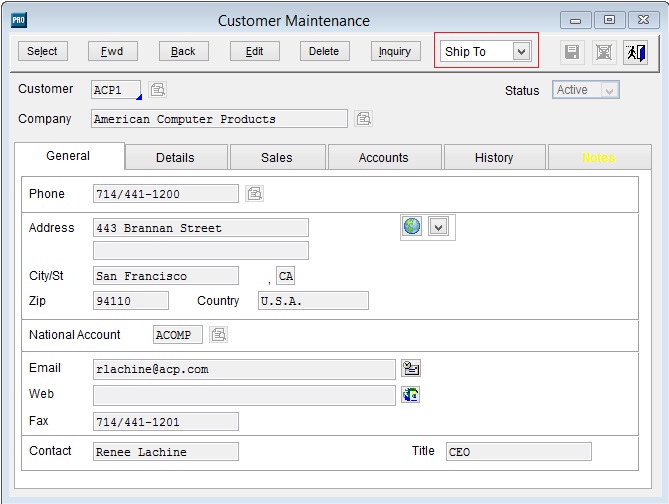The height and width of the screenshot is (504, 669).
Task: Click the Save disk icon in toolbar
Action: pos(572,52)
